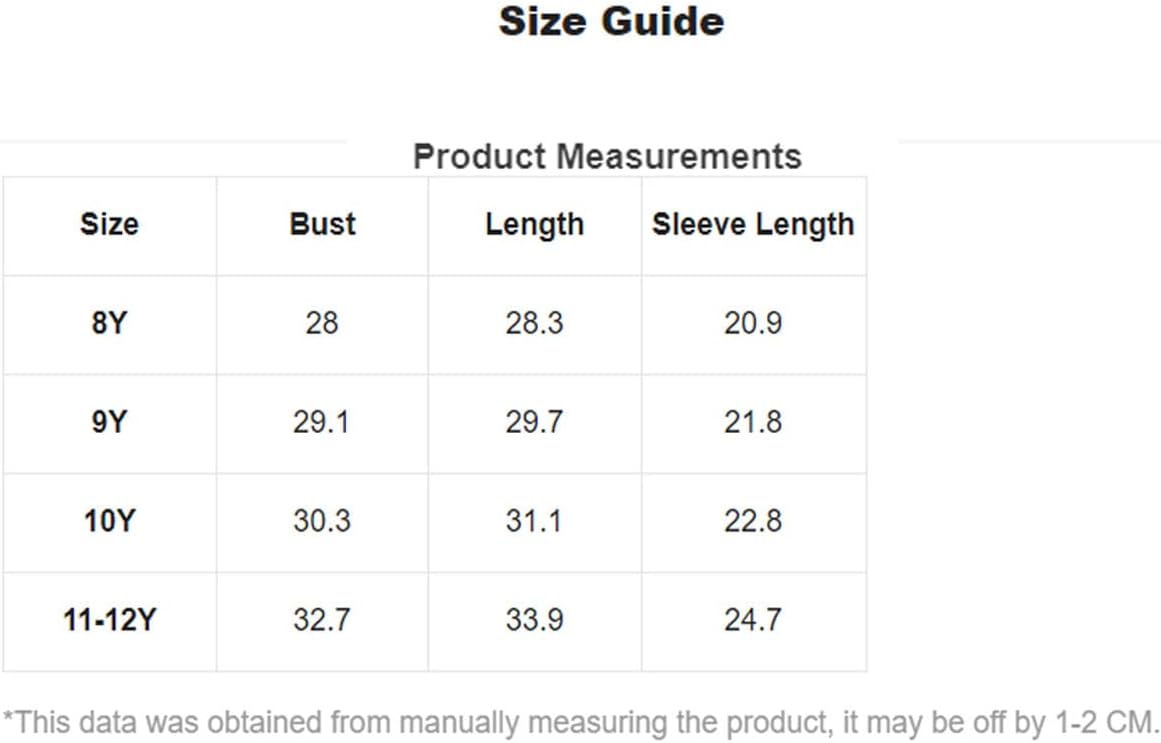Click the manual measurement disclaimer note

point(580,722)
